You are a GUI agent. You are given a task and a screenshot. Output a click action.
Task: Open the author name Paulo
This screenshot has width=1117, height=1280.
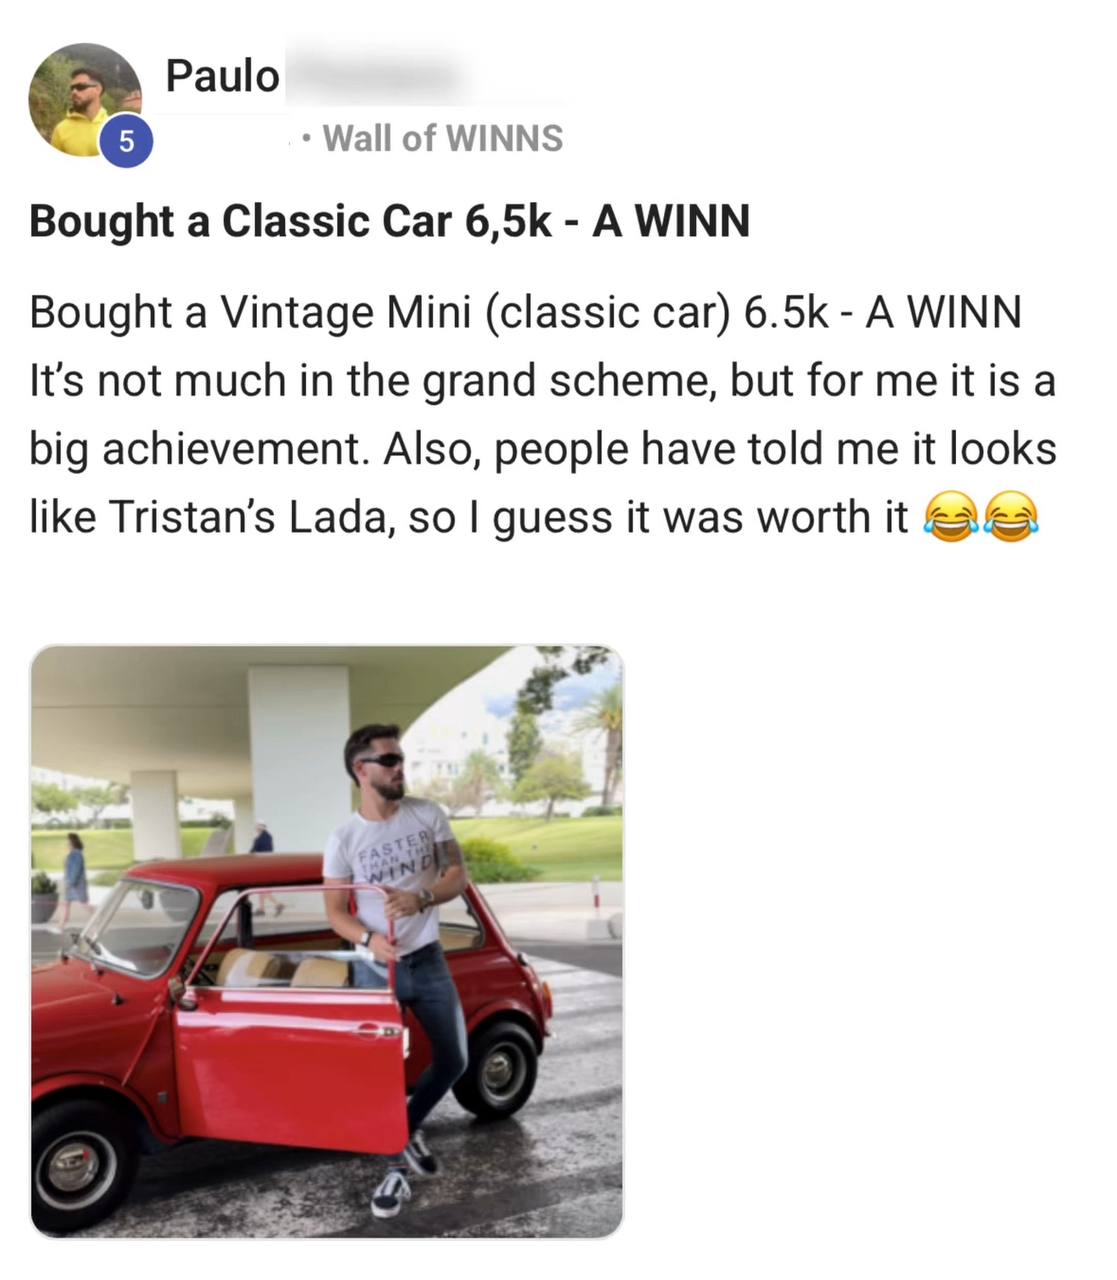click(222, 75)
